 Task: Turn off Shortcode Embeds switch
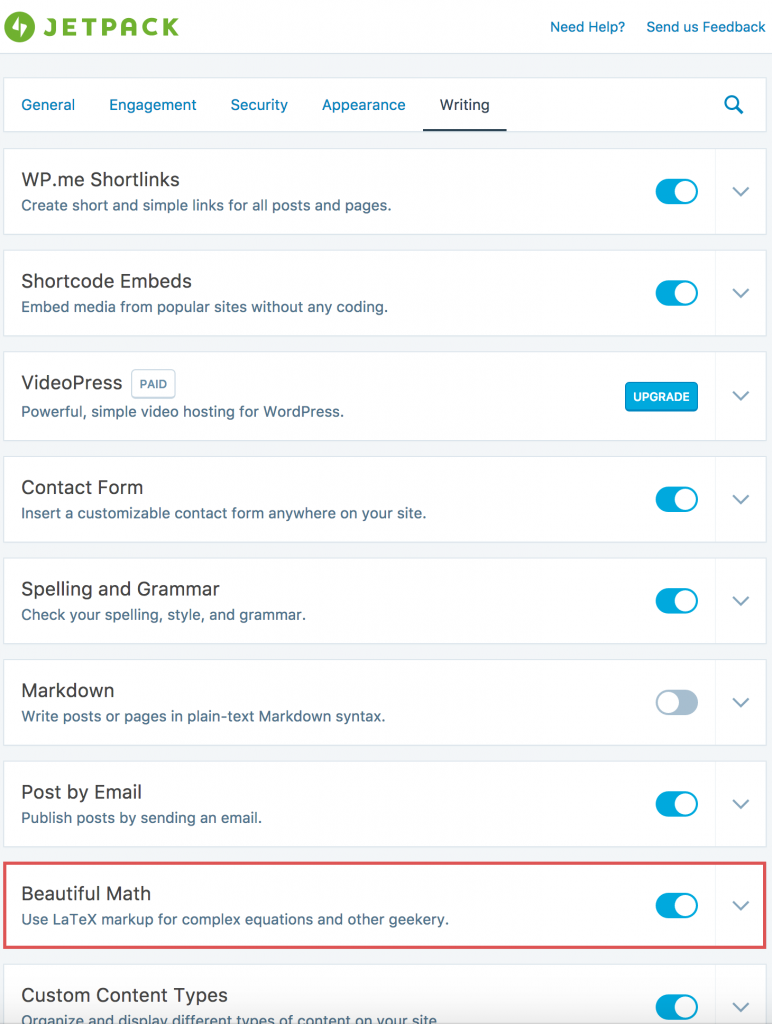676,293
